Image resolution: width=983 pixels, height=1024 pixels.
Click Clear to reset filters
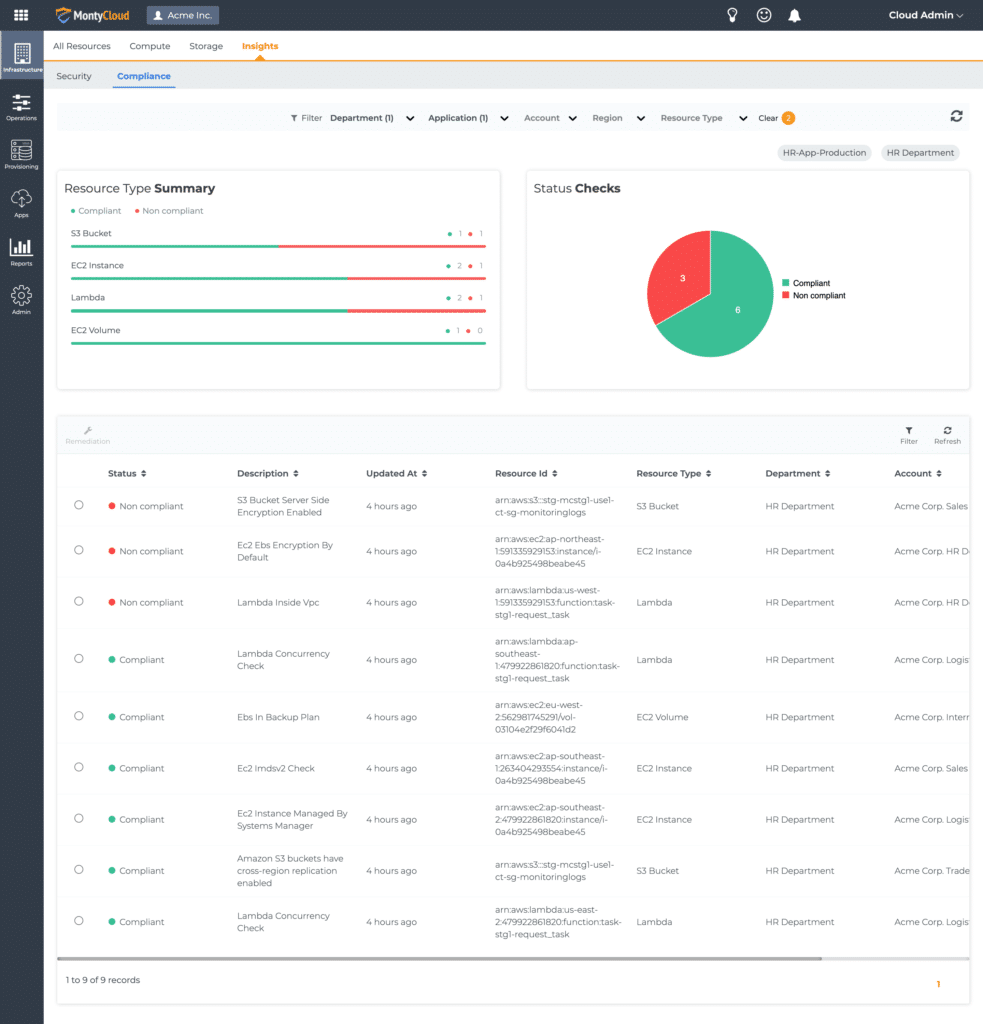768,118
